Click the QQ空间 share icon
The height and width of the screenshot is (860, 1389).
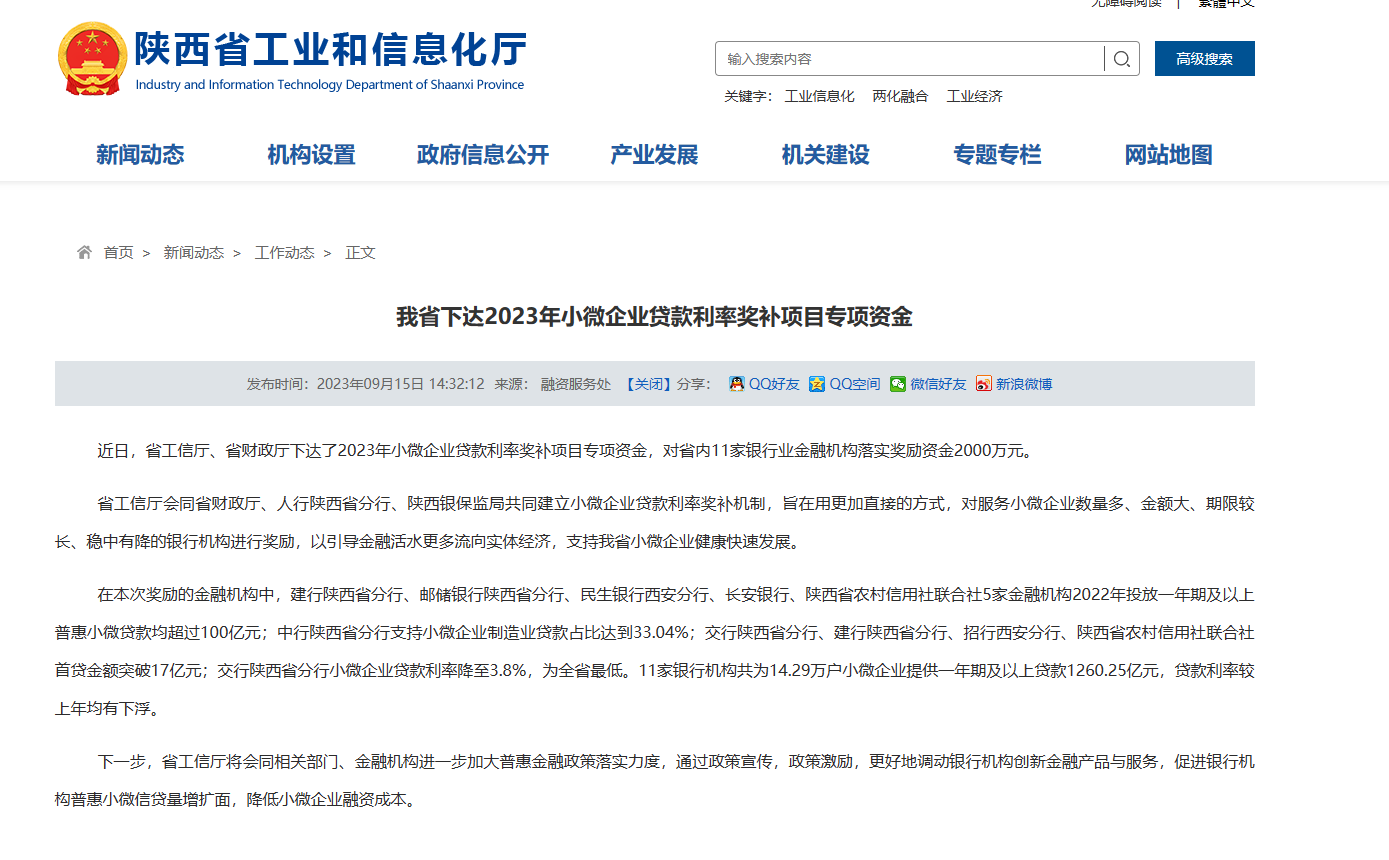tap(816, 383)
